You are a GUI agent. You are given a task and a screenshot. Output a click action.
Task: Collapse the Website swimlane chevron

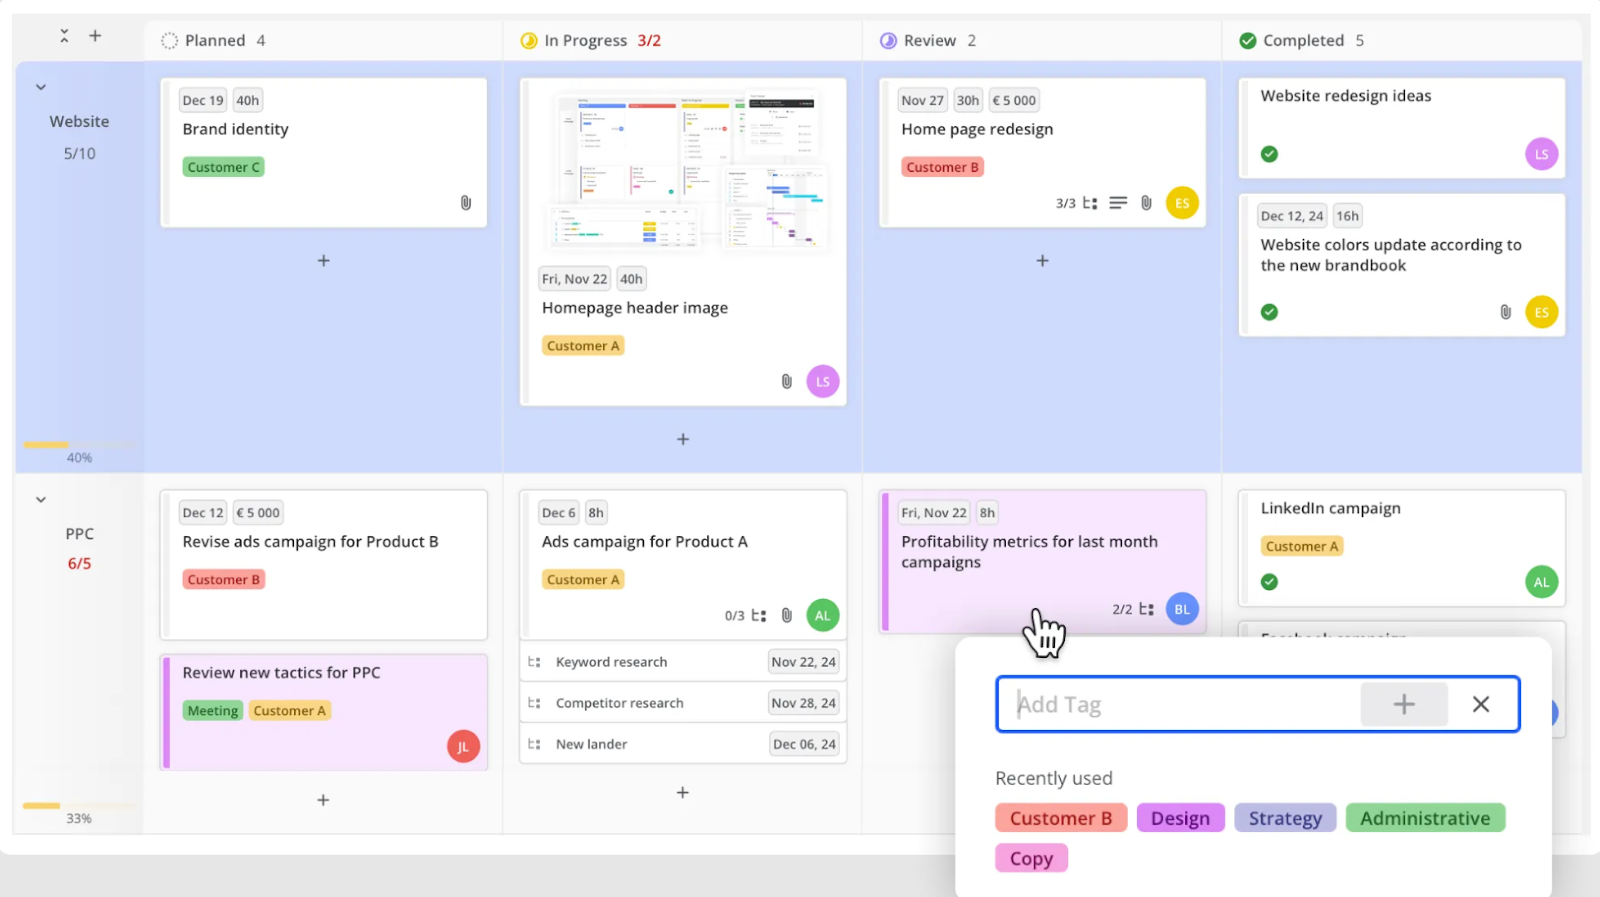click(41, 87)
